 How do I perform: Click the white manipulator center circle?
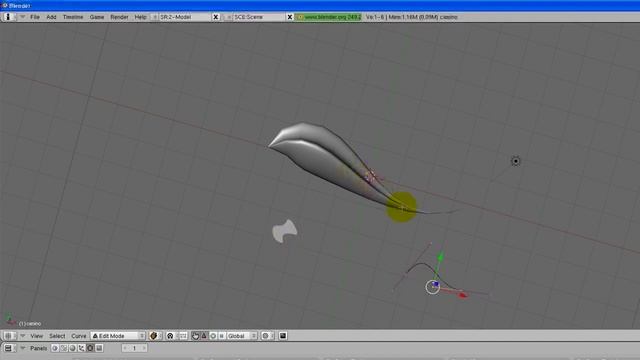432,287
